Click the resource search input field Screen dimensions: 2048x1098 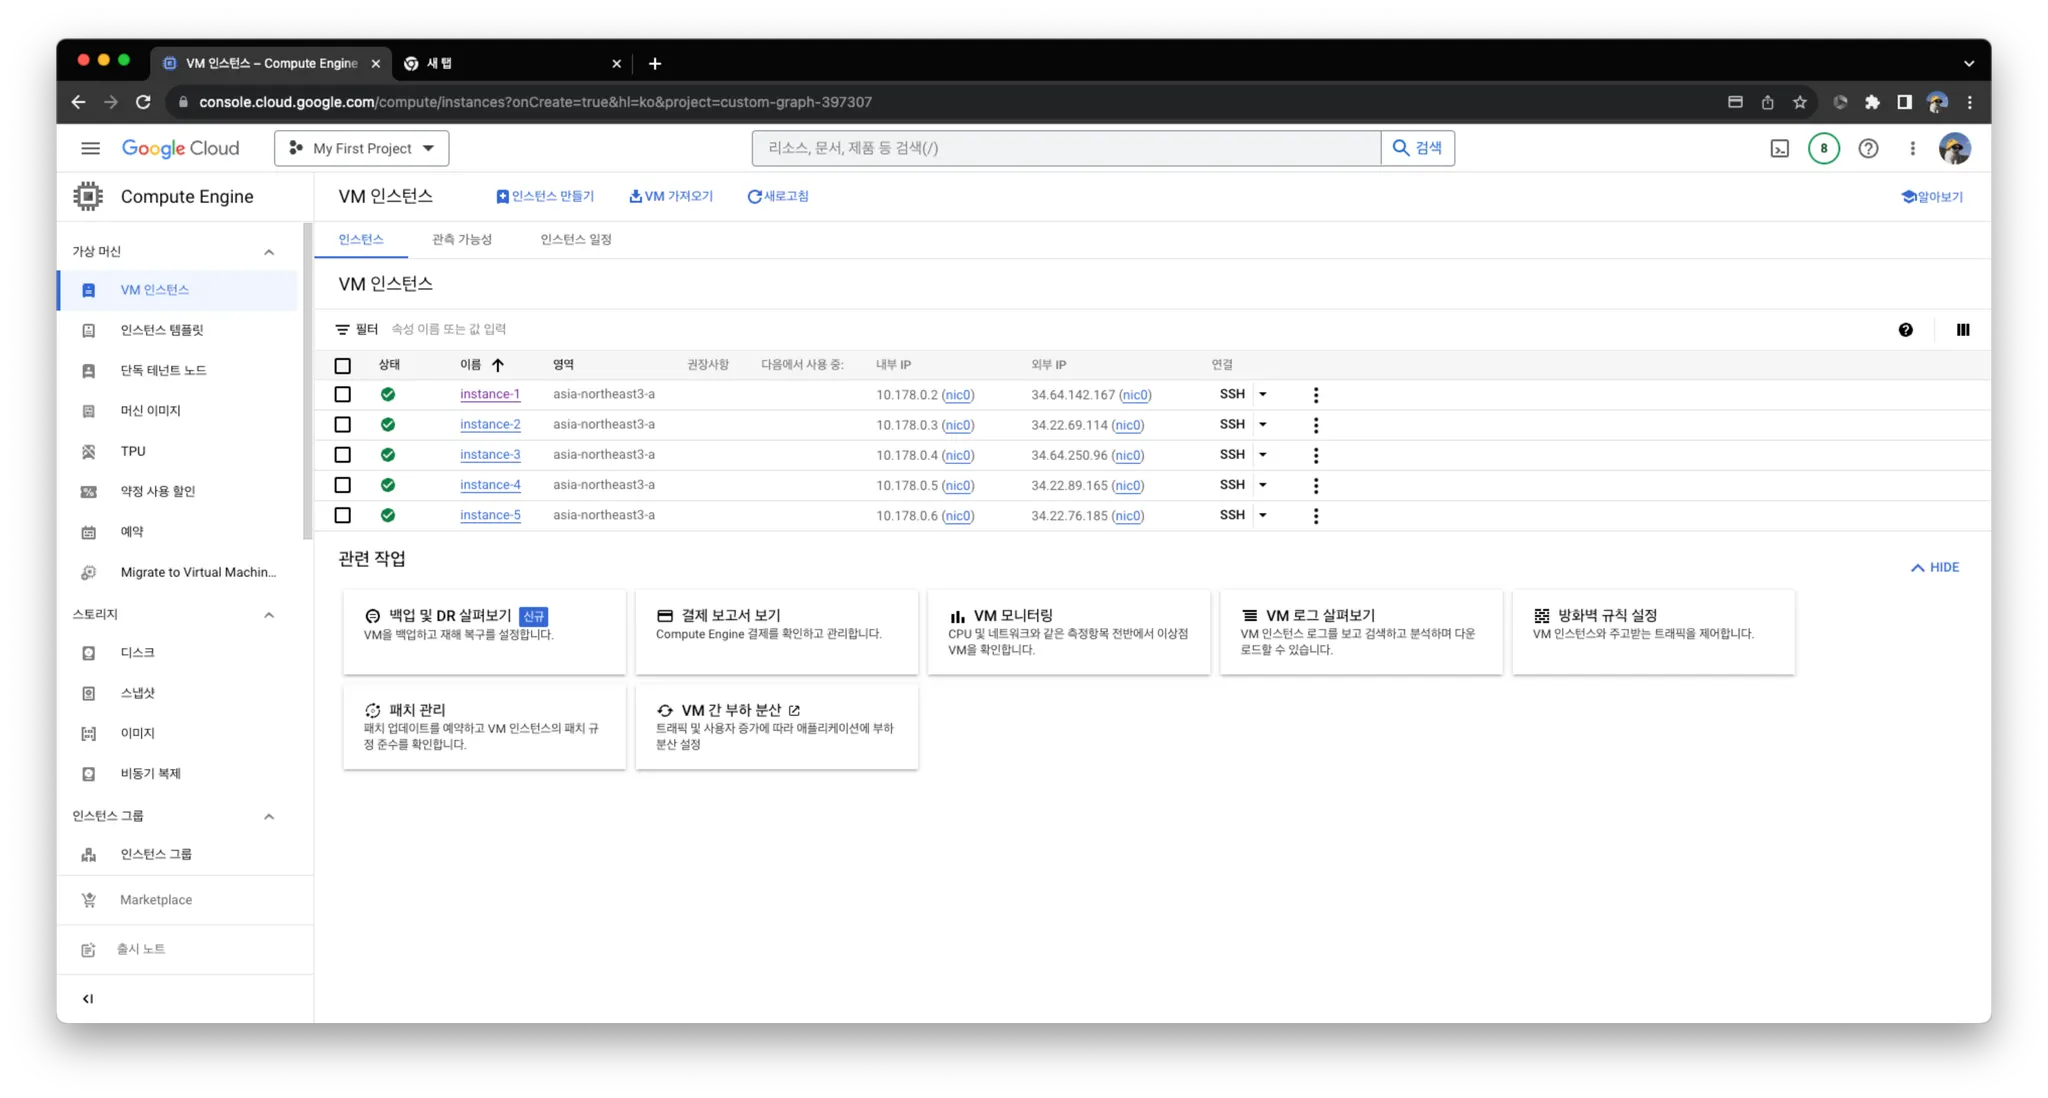pyautogui.click(x=1065, y=148)
